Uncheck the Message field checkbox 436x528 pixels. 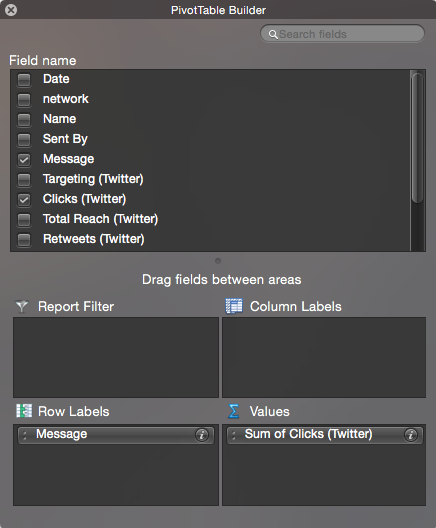pos(24,160)
